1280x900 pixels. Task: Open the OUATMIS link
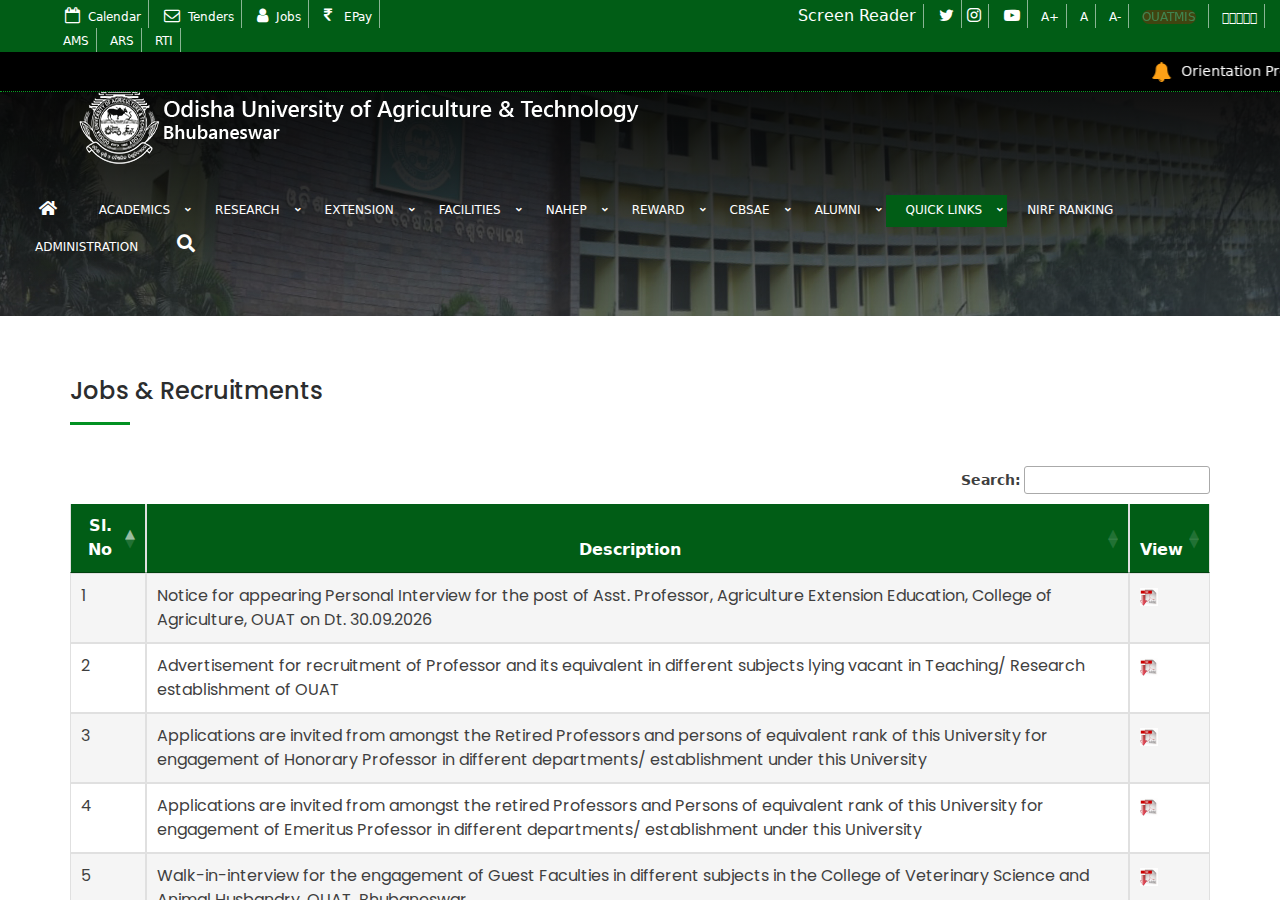click(x=1168, y=17)
